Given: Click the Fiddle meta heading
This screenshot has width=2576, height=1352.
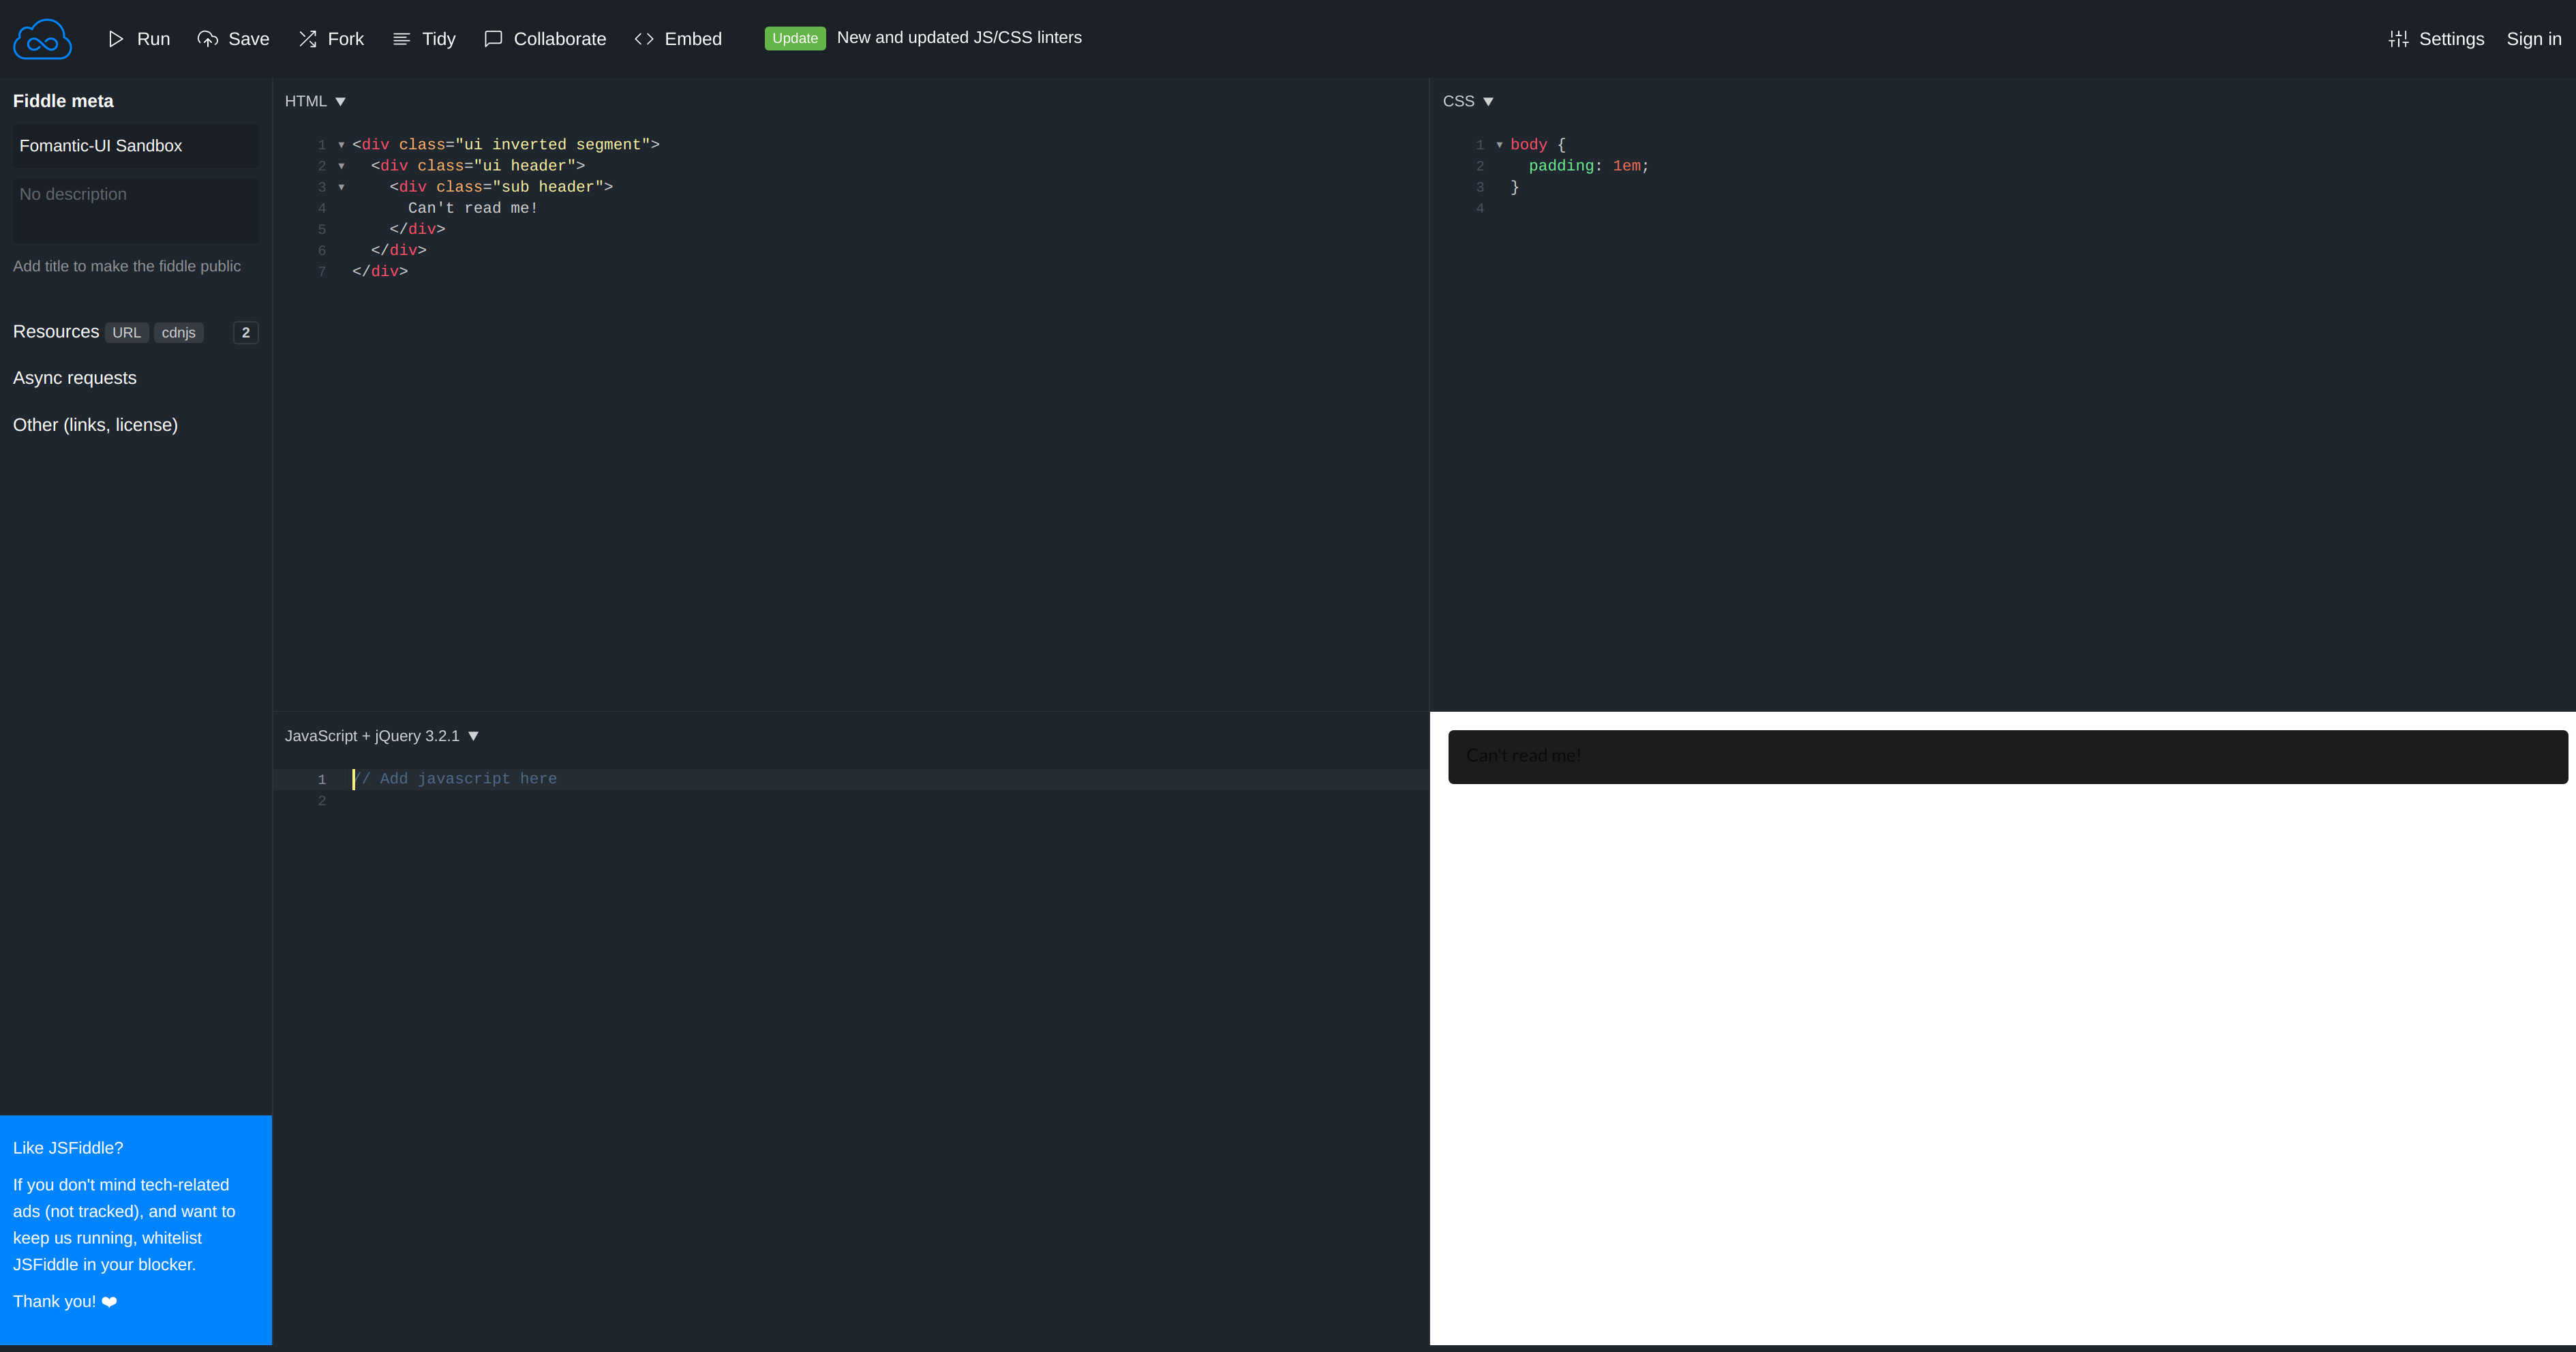Looking at the screenshot, I should [x=63, y=101].
